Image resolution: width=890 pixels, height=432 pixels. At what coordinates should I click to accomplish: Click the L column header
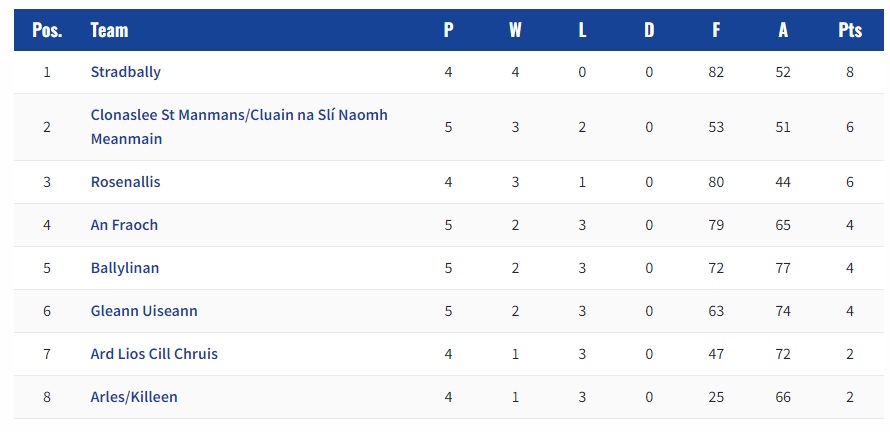click(x=582, y=30)
